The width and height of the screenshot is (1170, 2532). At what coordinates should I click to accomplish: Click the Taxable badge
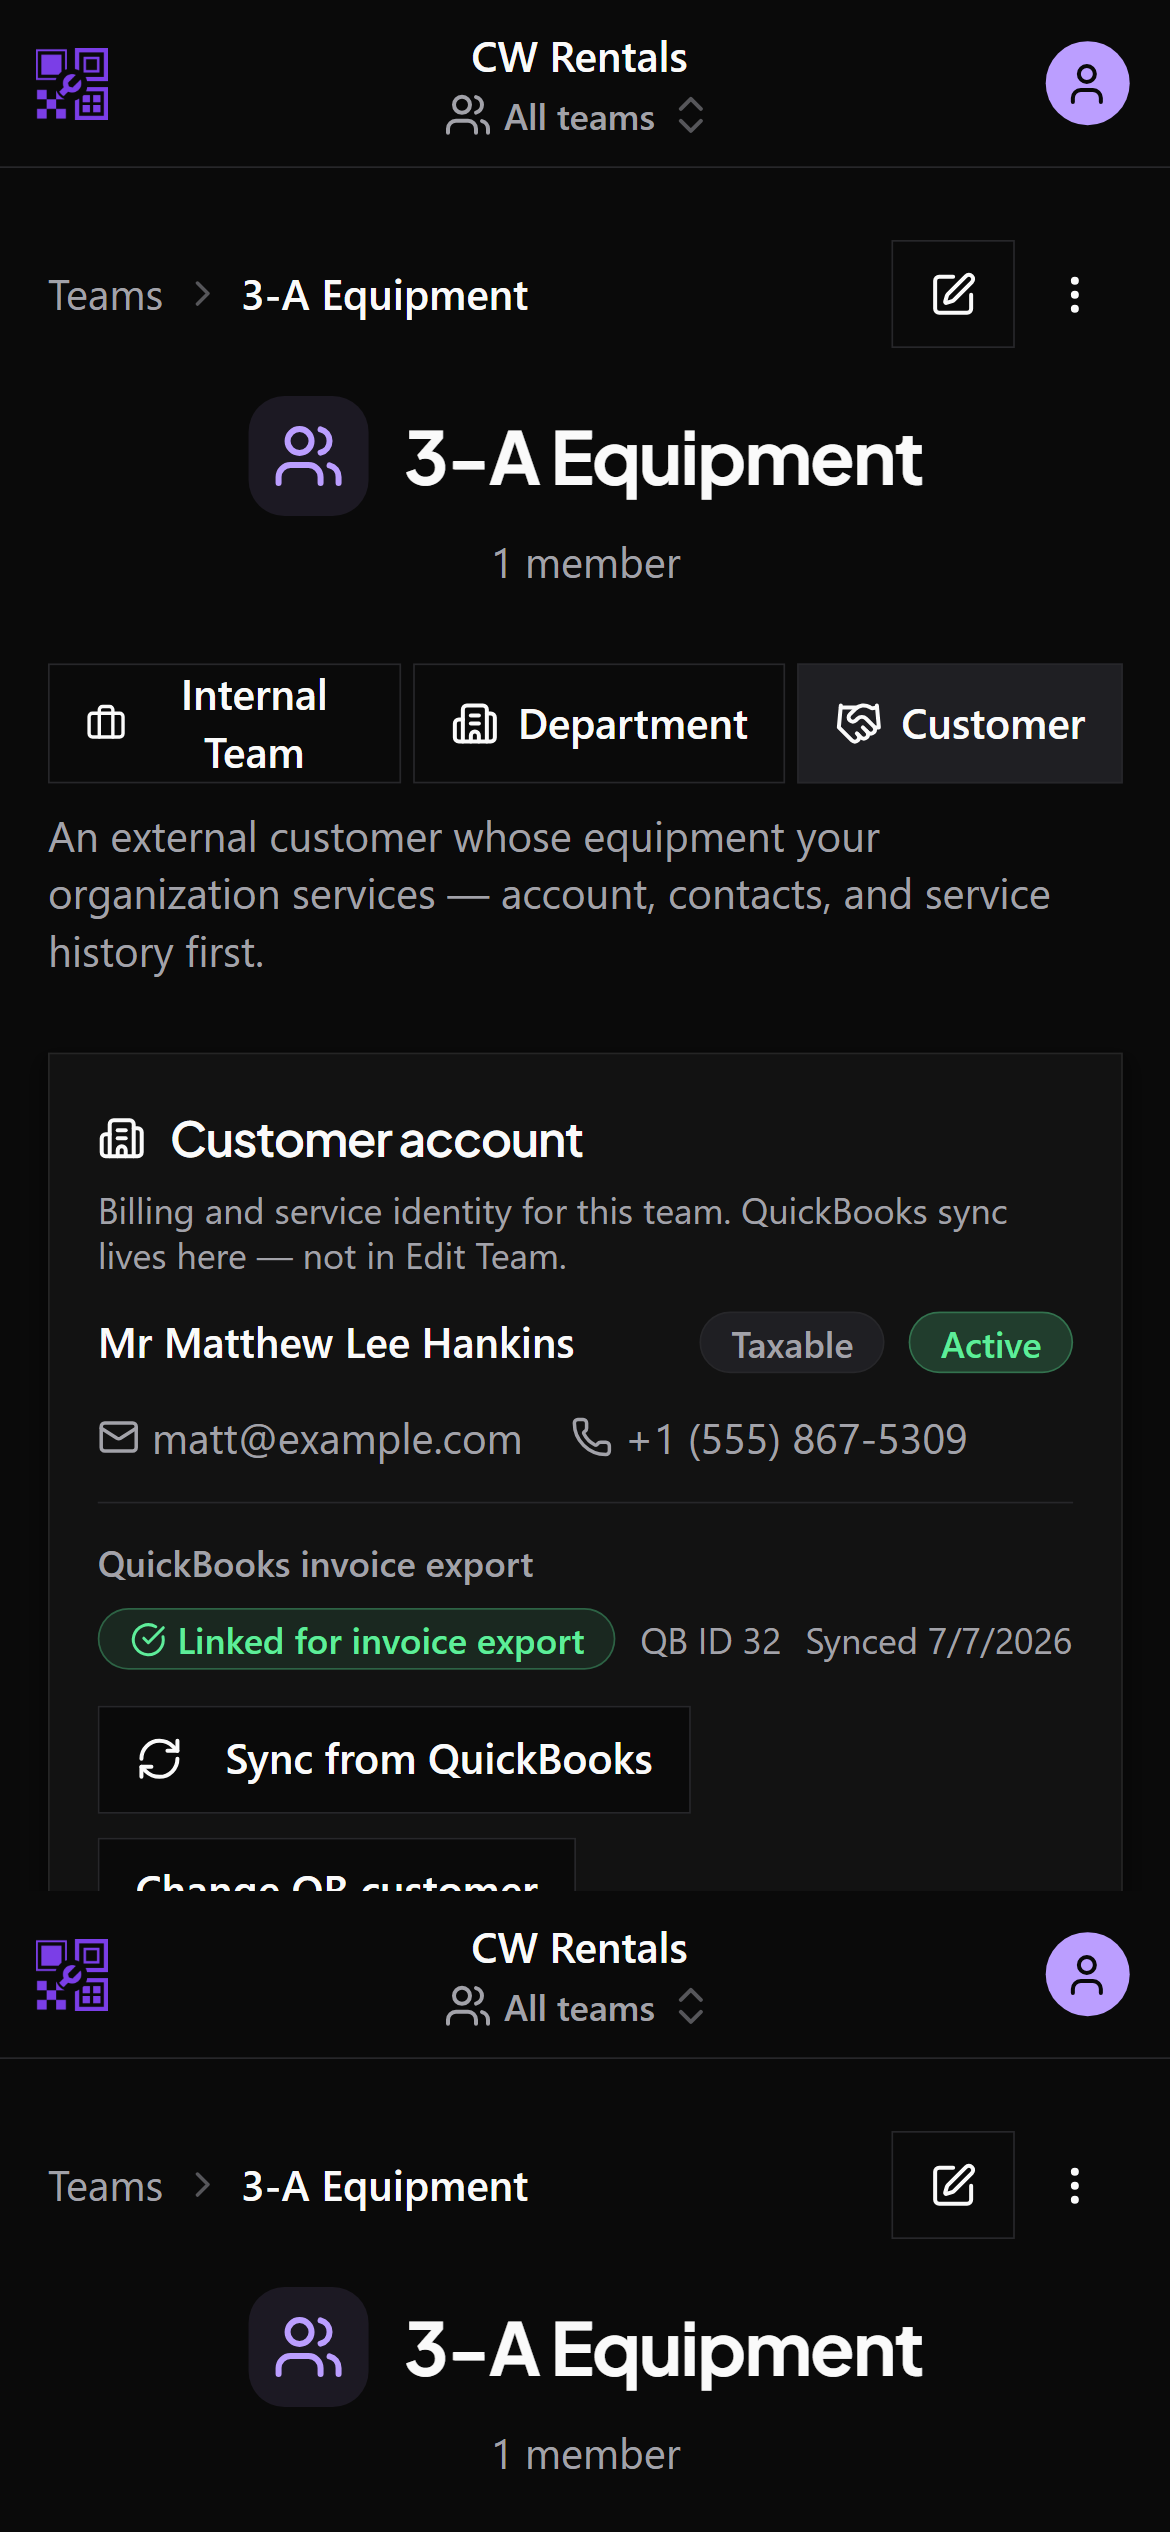(792, 1343)
